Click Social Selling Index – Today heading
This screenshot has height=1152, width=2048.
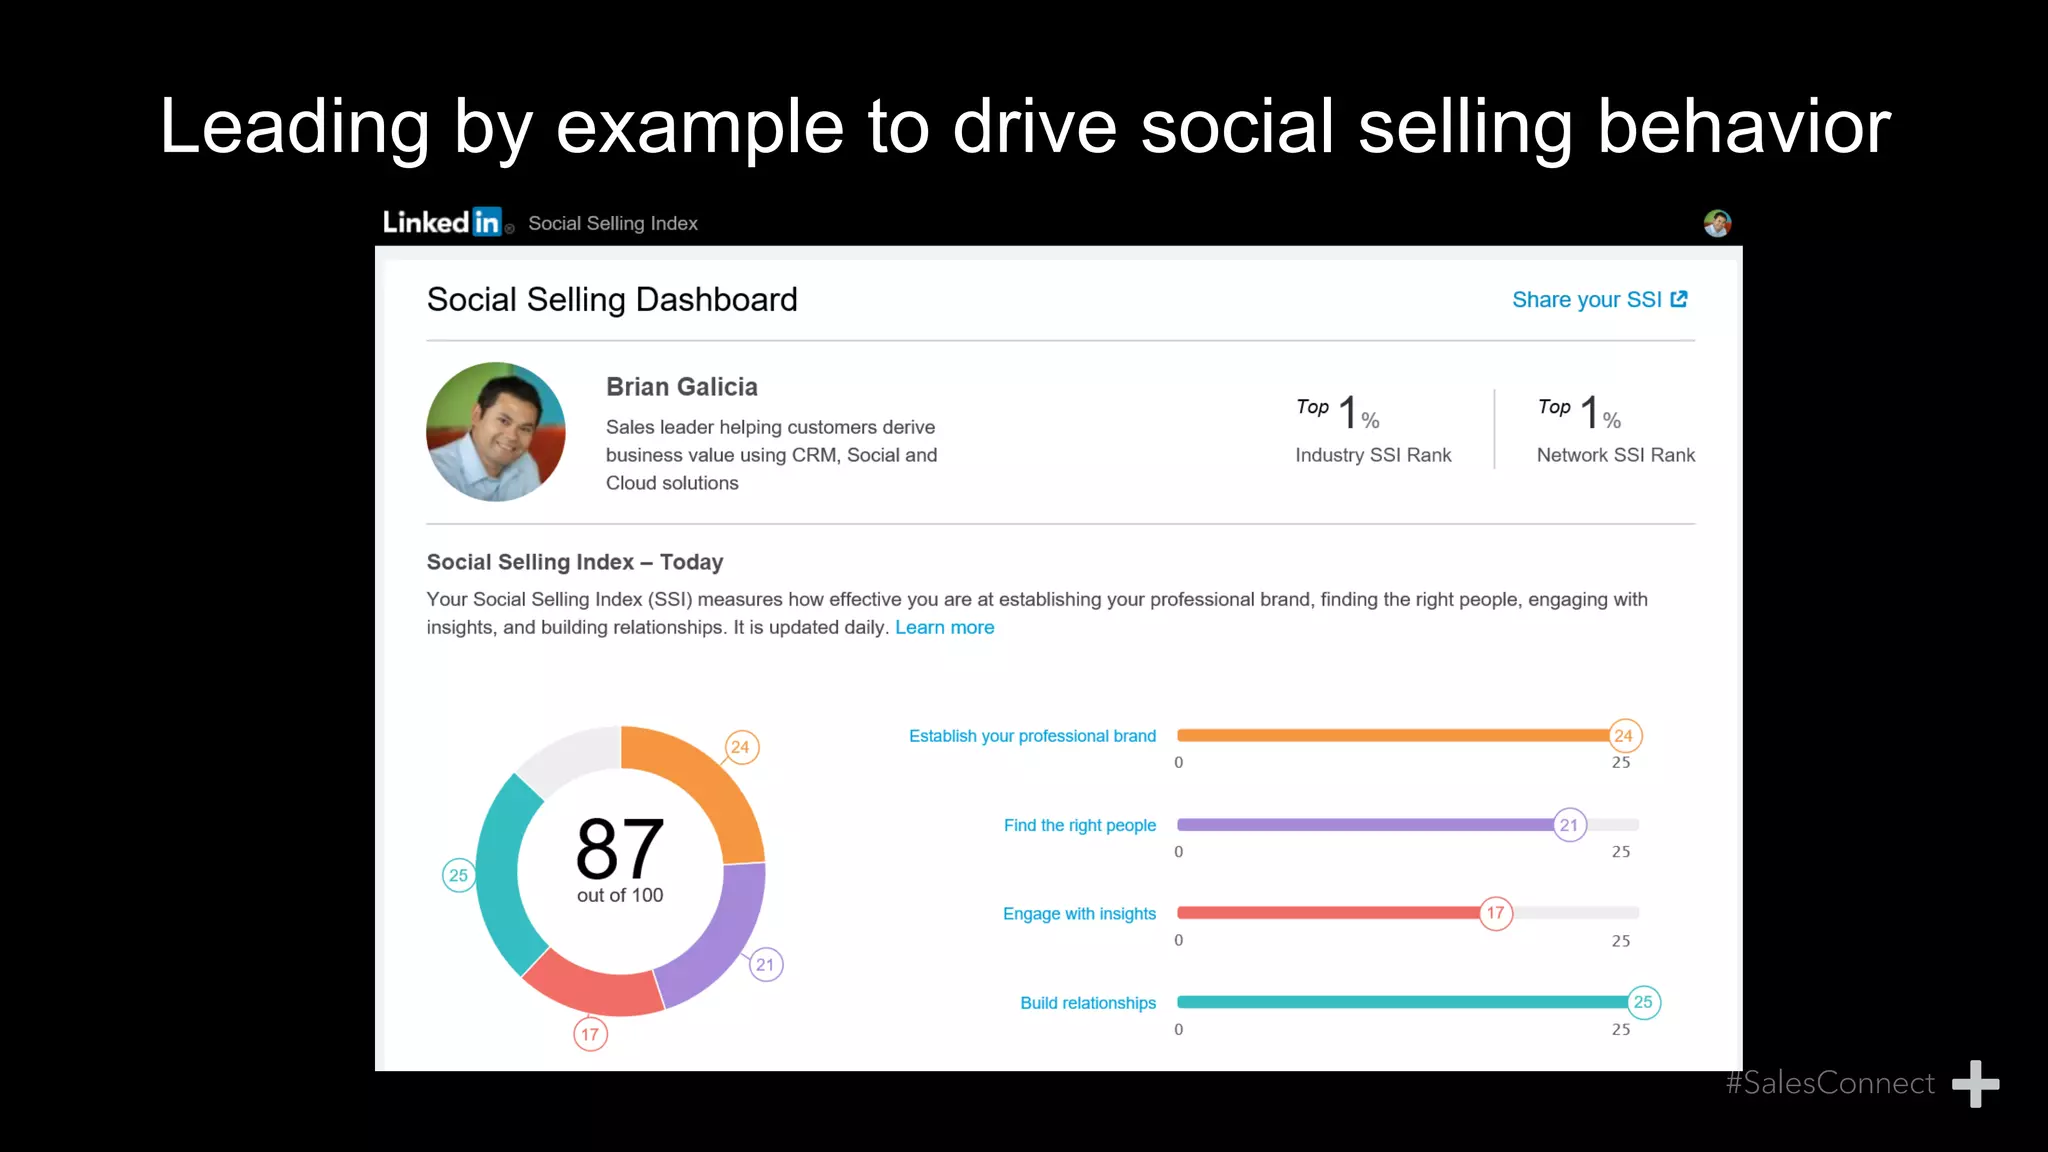point(575,562)
